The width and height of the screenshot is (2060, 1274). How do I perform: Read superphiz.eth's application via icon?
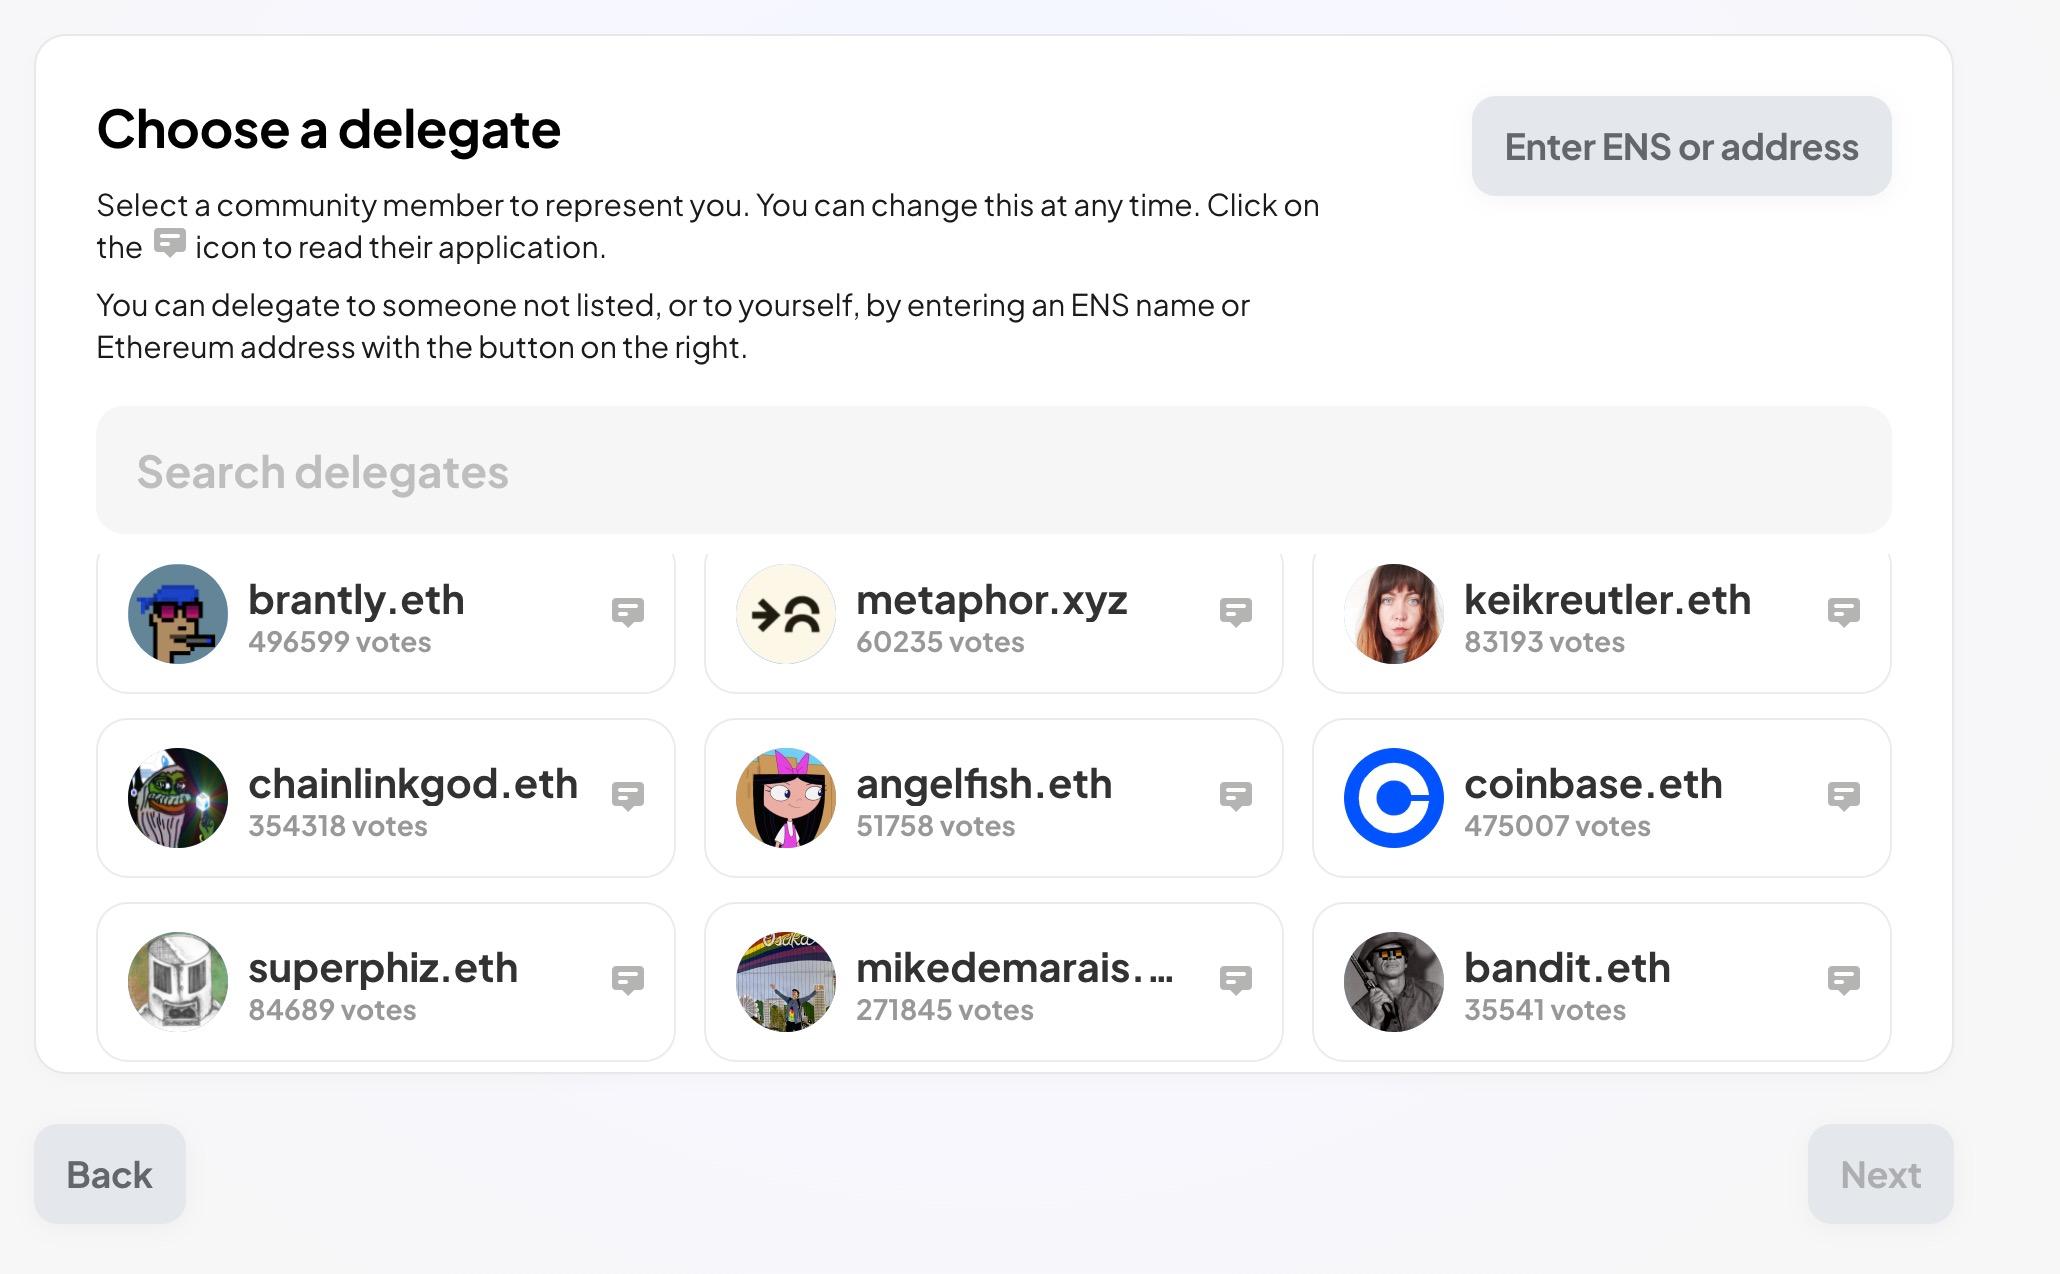point(628,979)
